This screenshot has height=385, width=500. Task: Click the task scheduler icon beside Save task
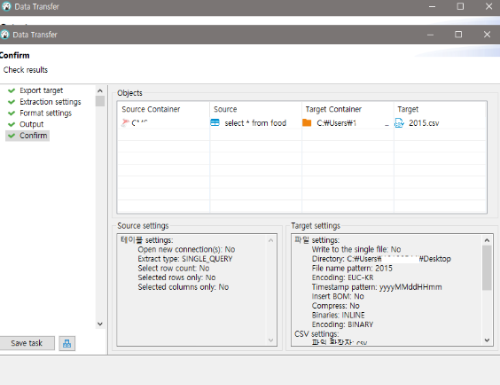pos(67,343)
